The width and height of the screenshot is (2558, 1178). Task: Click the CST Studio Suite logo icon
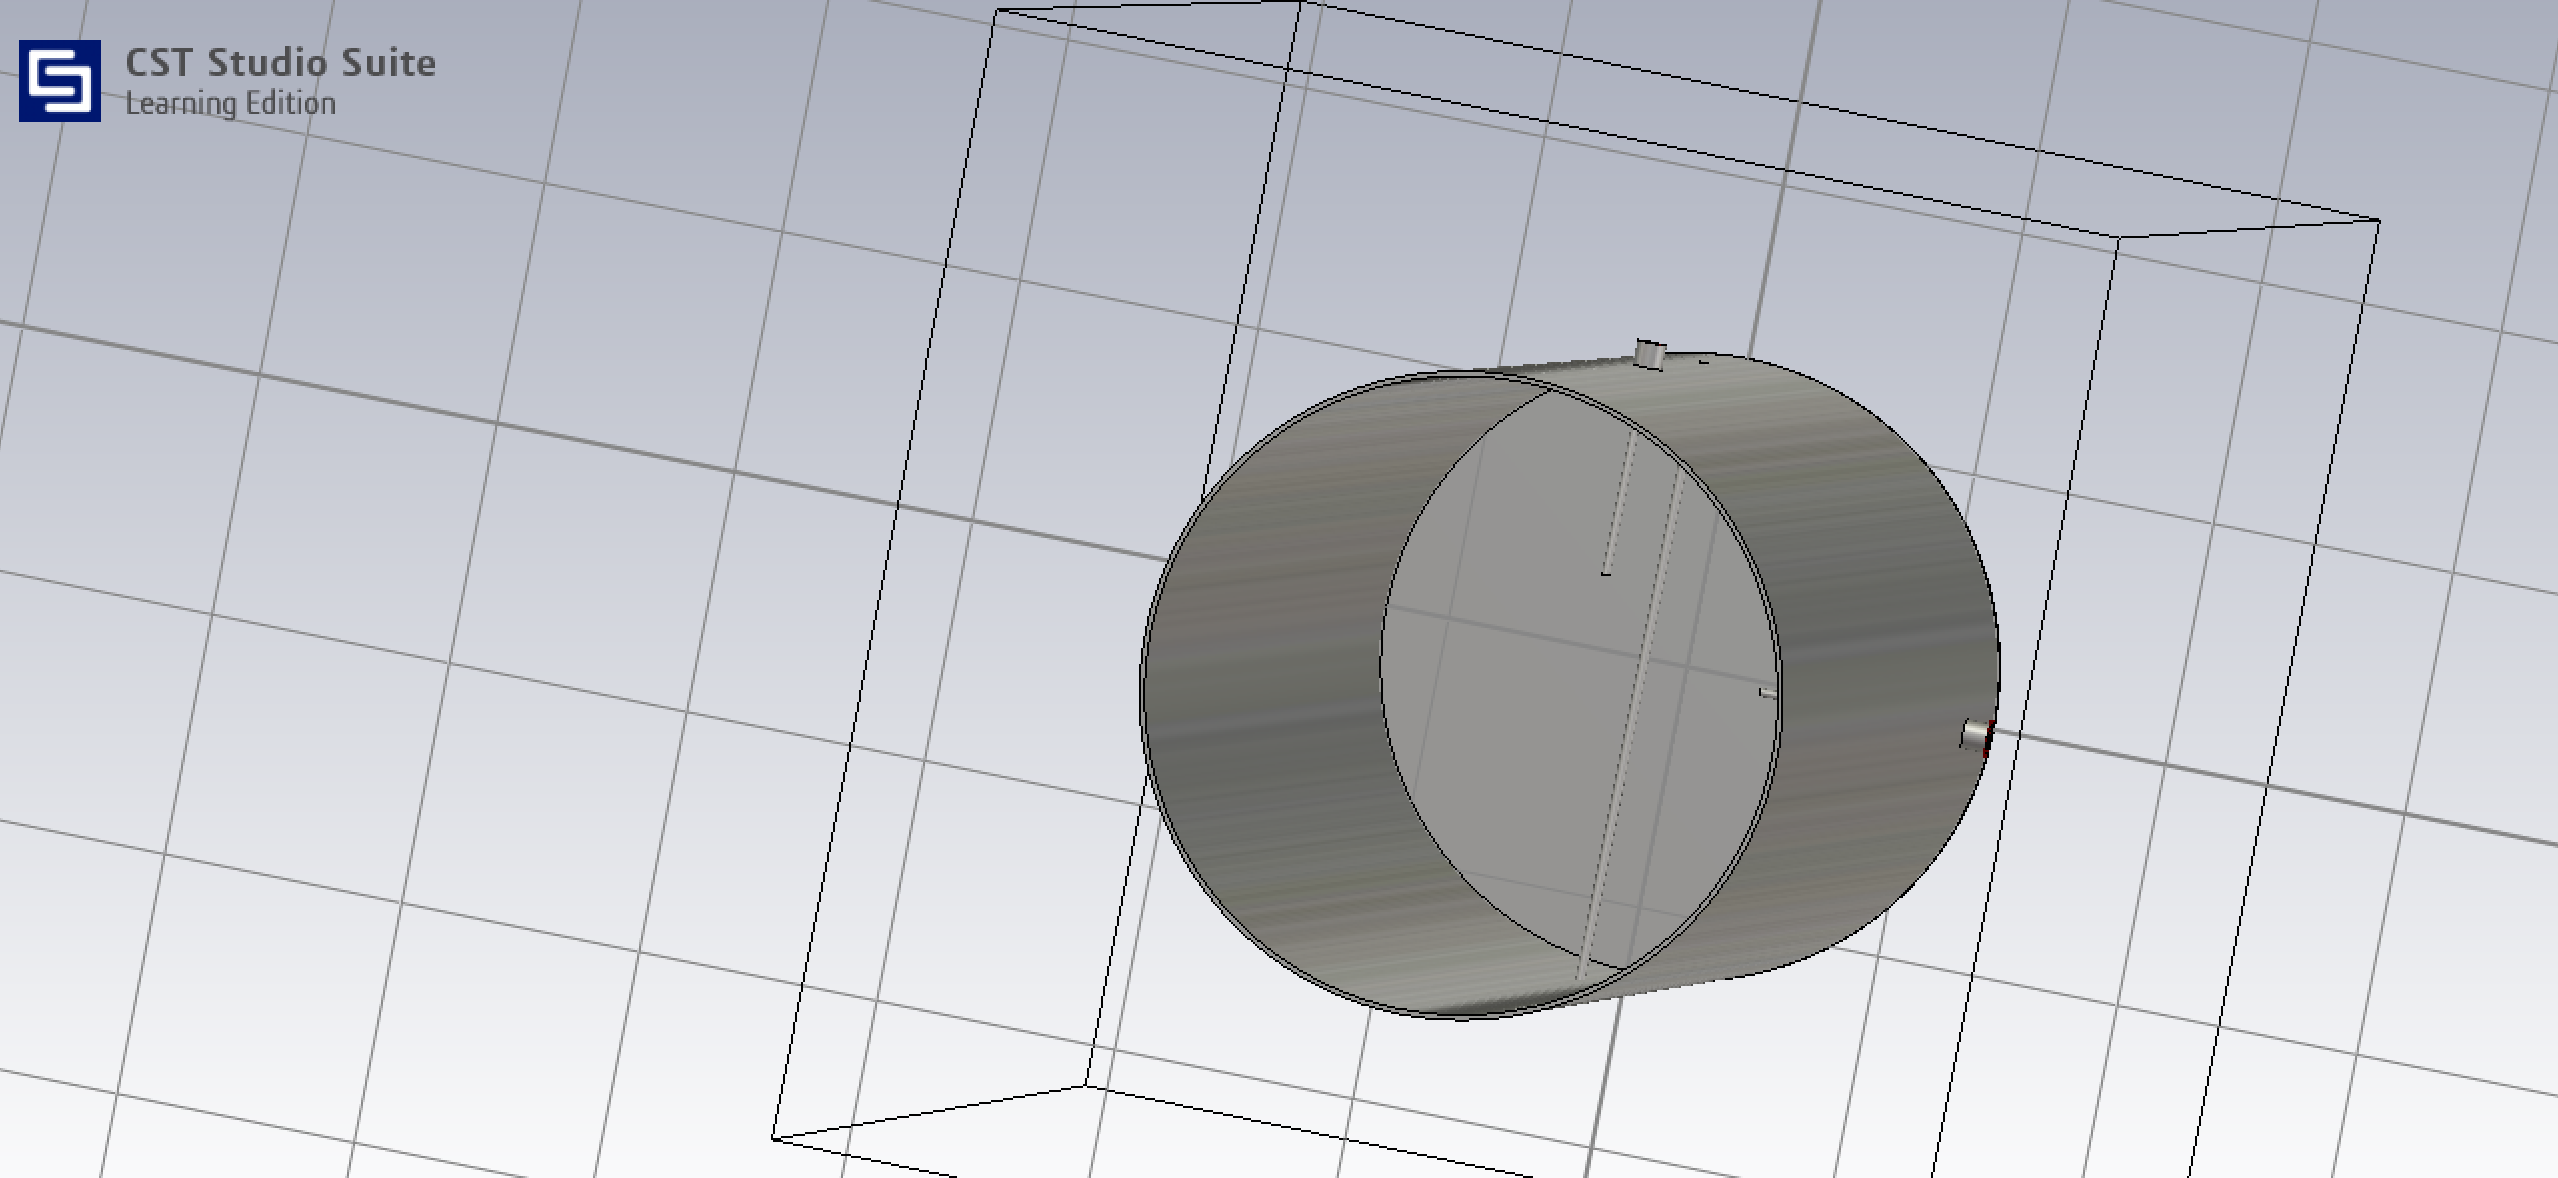(x=60, y=80)
